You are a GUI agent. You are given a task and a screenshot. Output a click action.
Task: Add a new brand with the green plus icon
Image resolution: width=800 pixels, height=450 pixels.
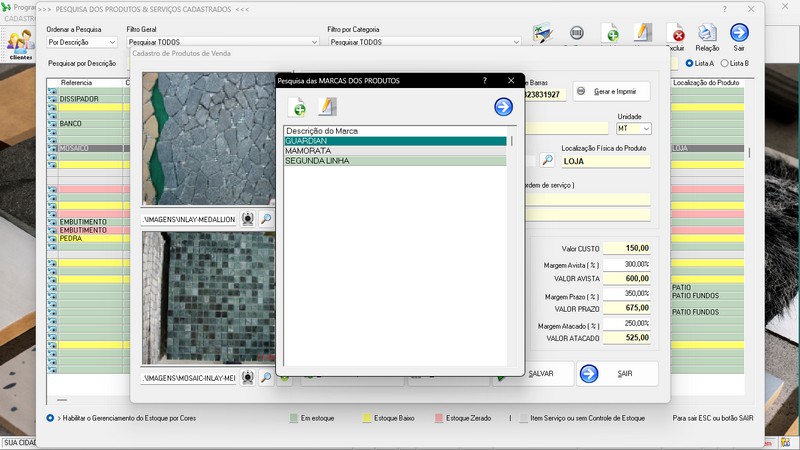298,107
